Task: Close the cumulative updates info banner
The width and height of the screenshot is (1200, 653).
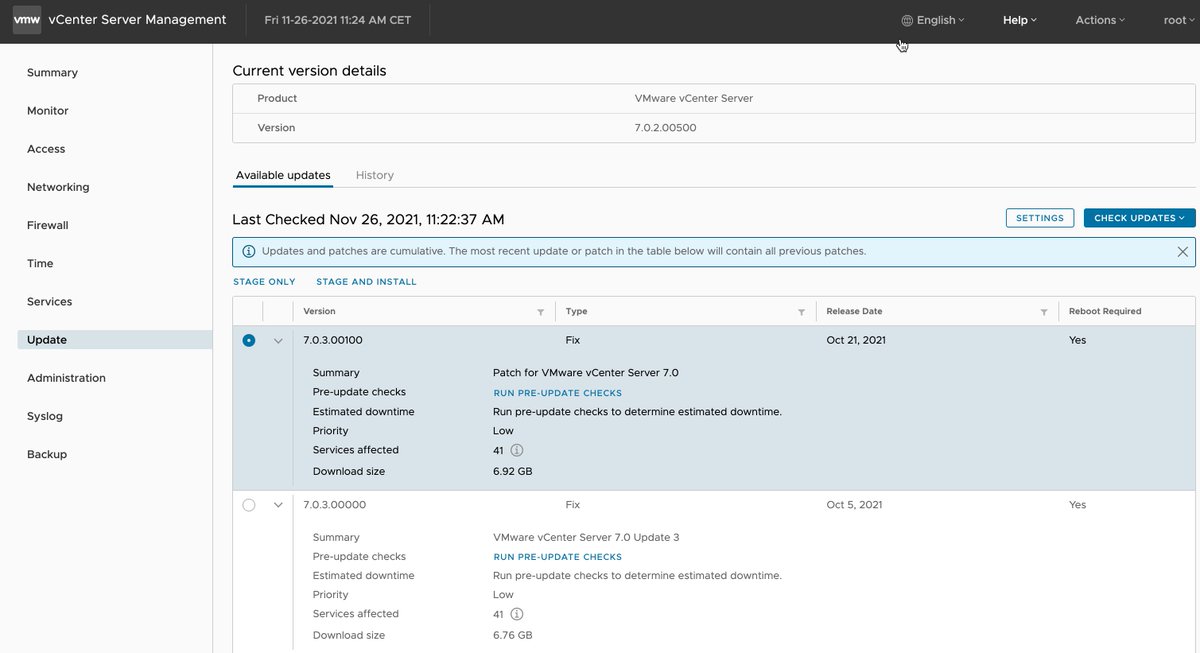Action: tap(1183, 252)
